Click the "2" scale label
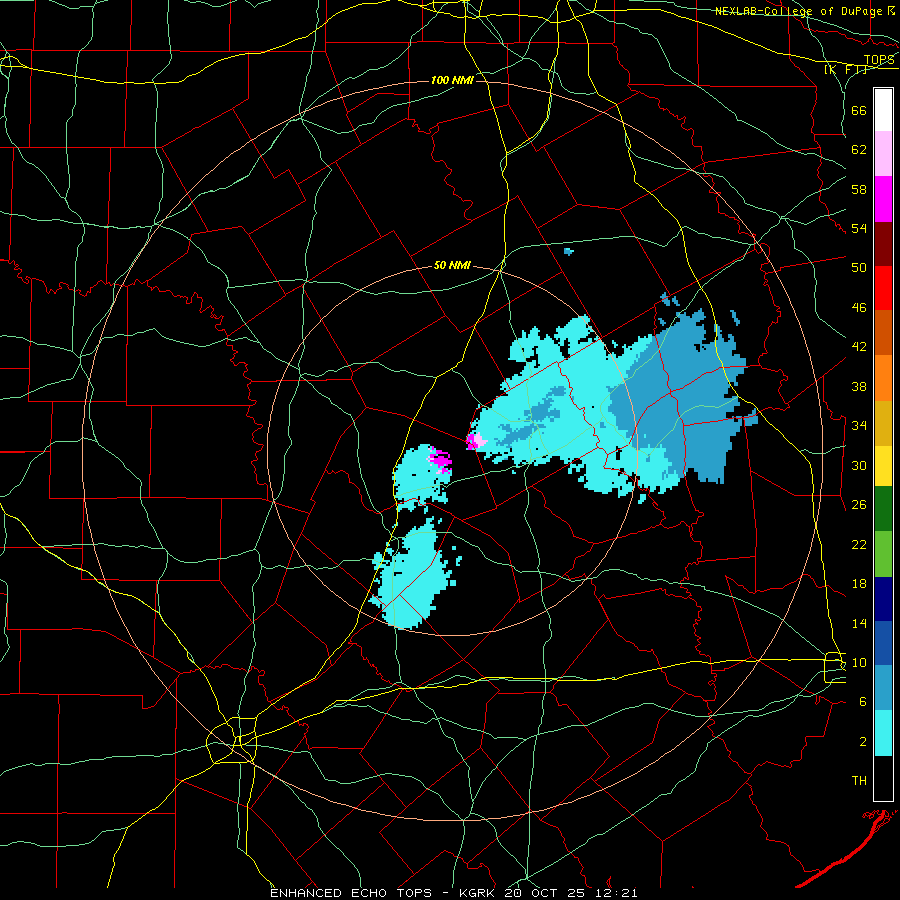This screenshot has width=900, height=900. 862,741
